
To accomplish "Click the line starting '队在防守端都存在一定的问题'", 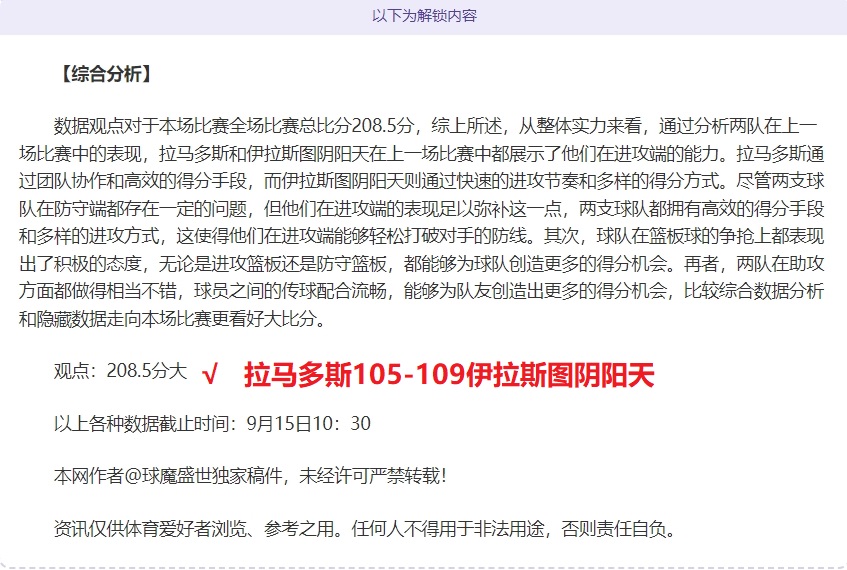I will [422, 209].
